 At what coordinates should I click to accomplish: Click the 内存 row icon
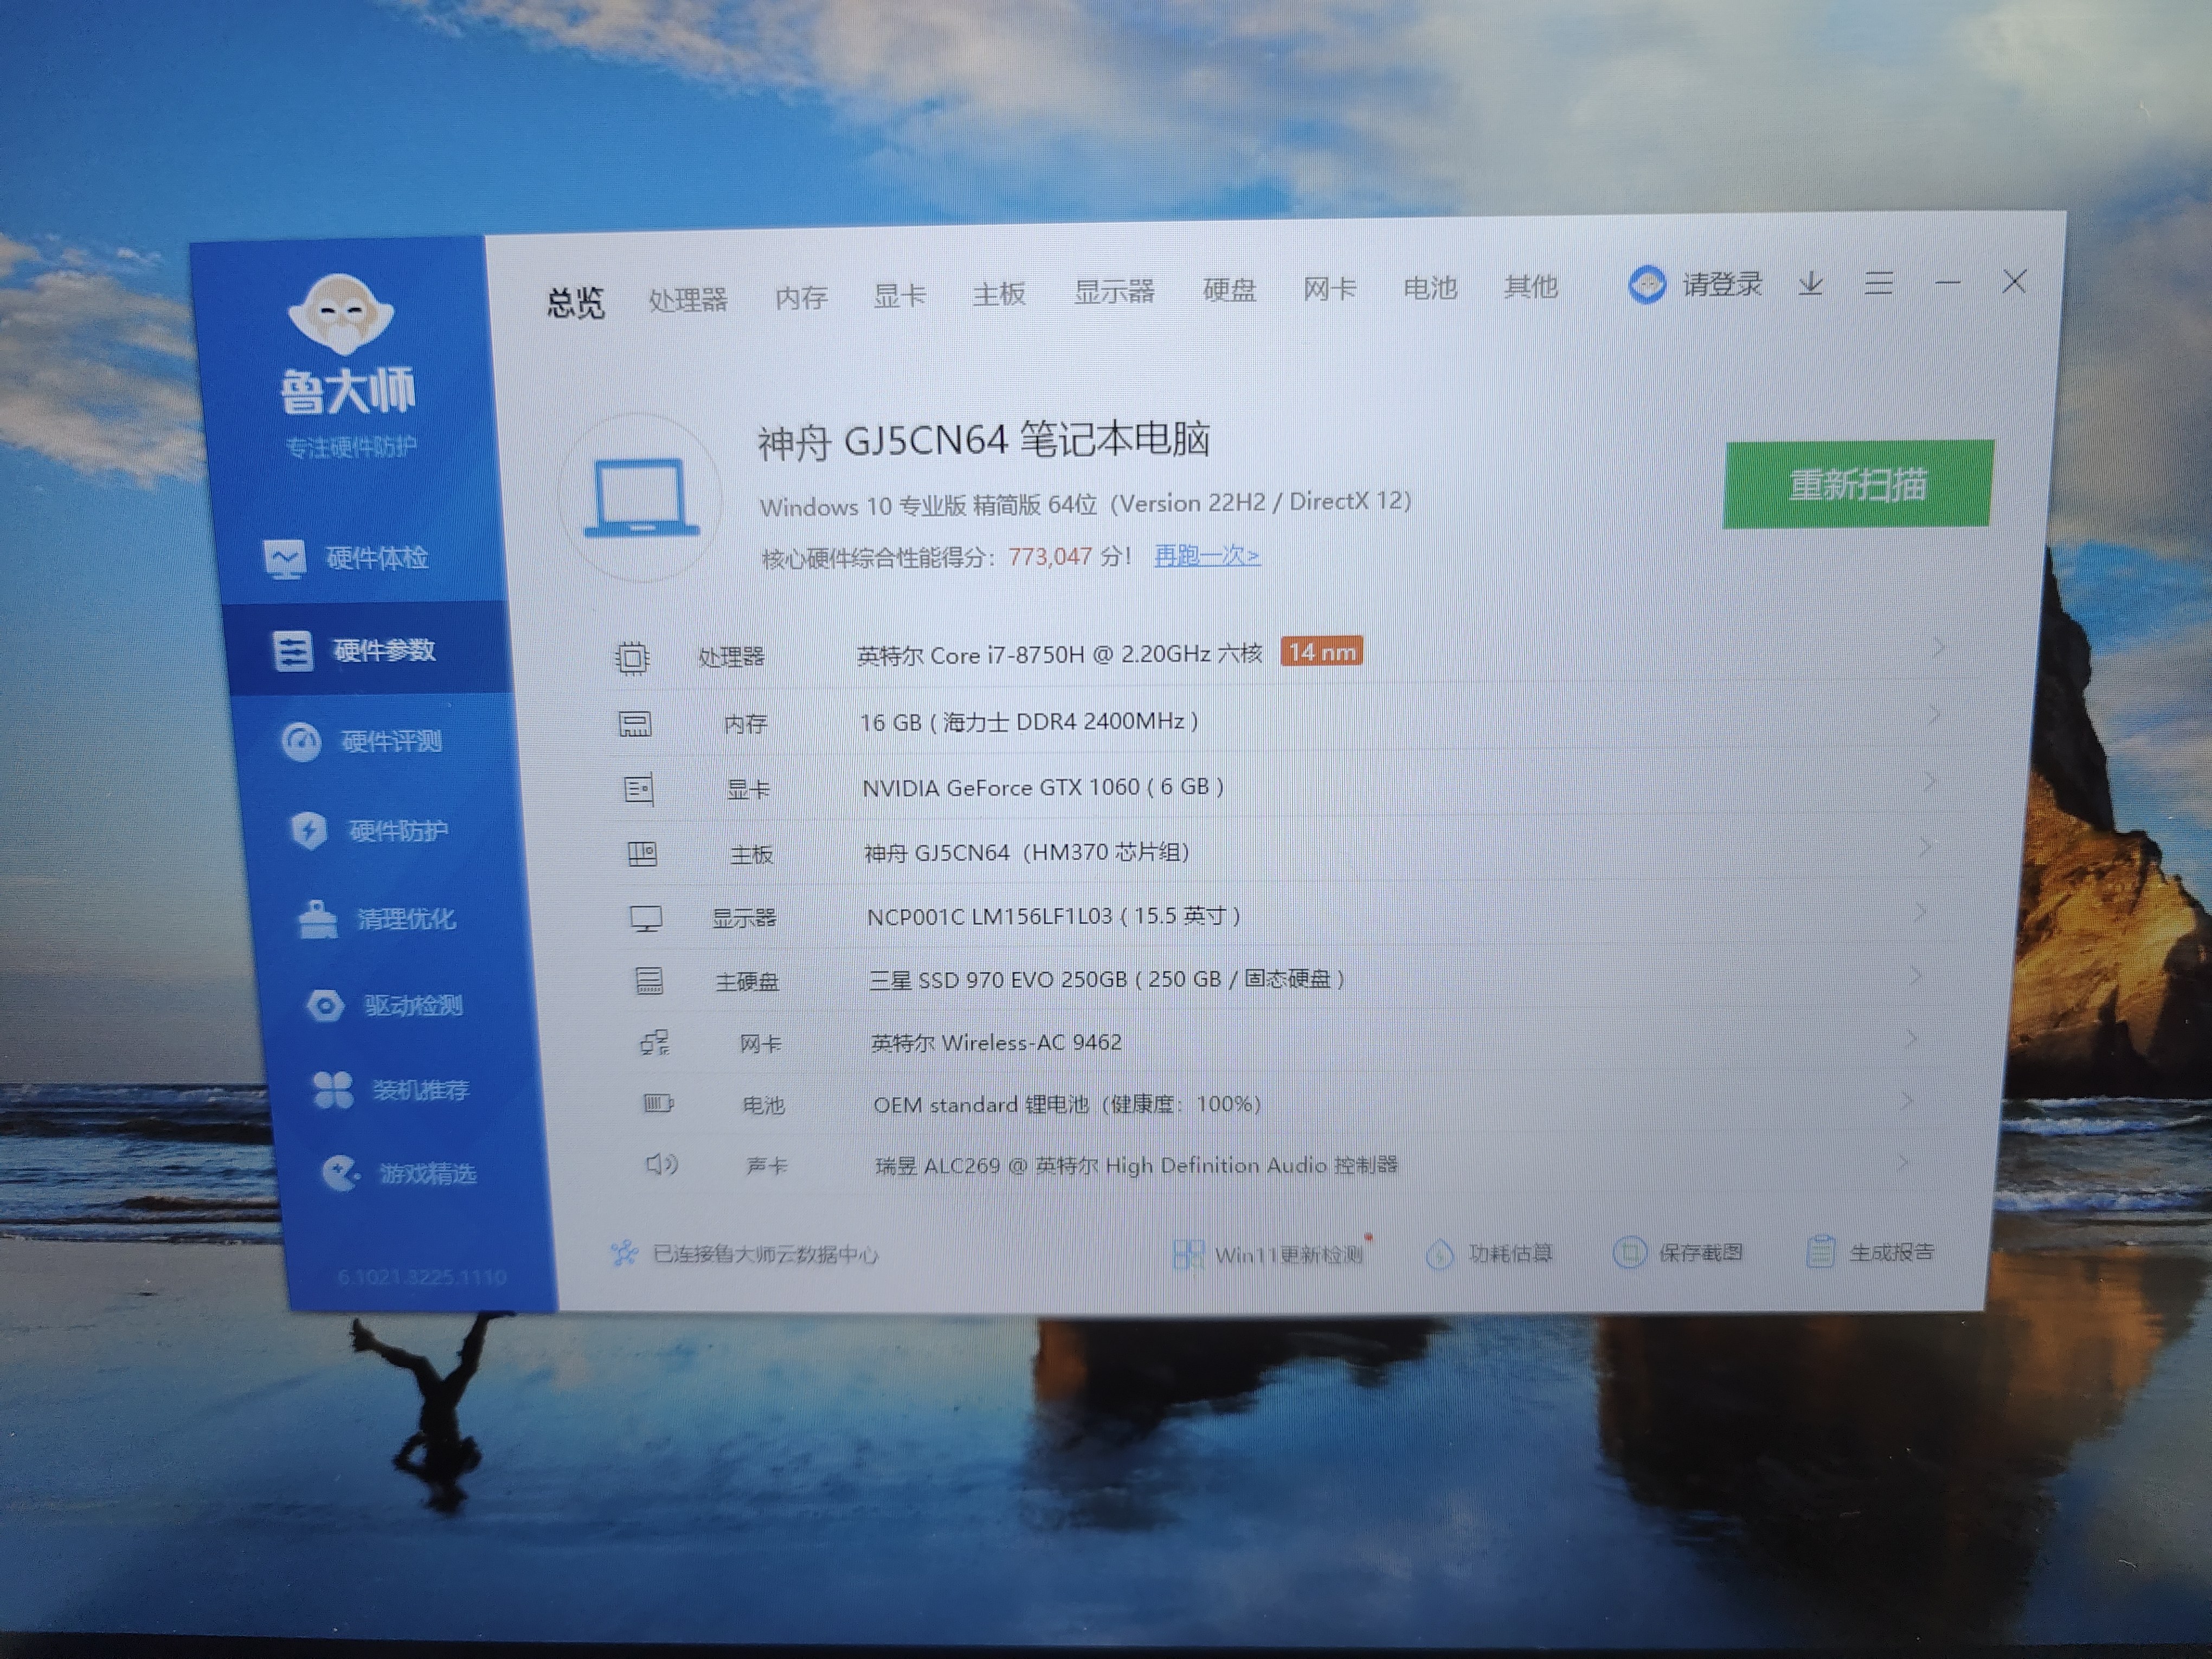coord(635,724)
